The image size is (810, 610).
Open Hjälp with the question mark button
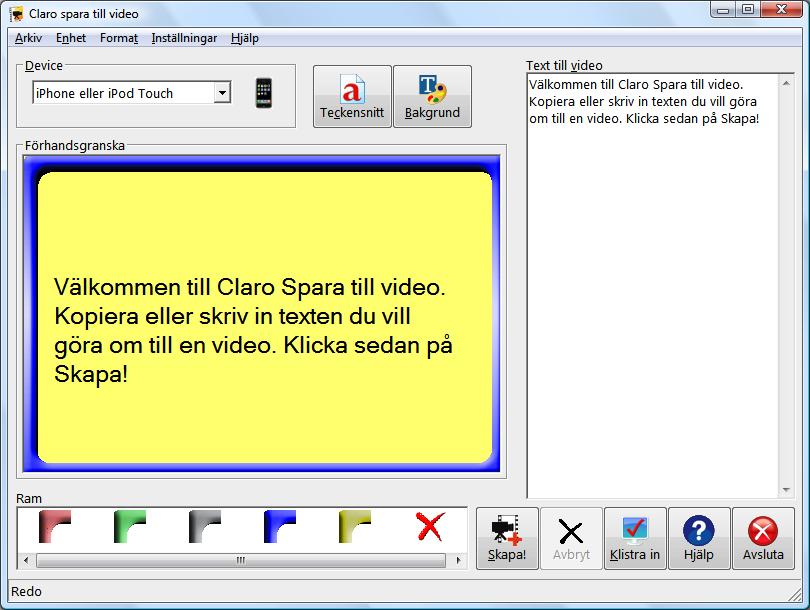[x=699, y=538]
